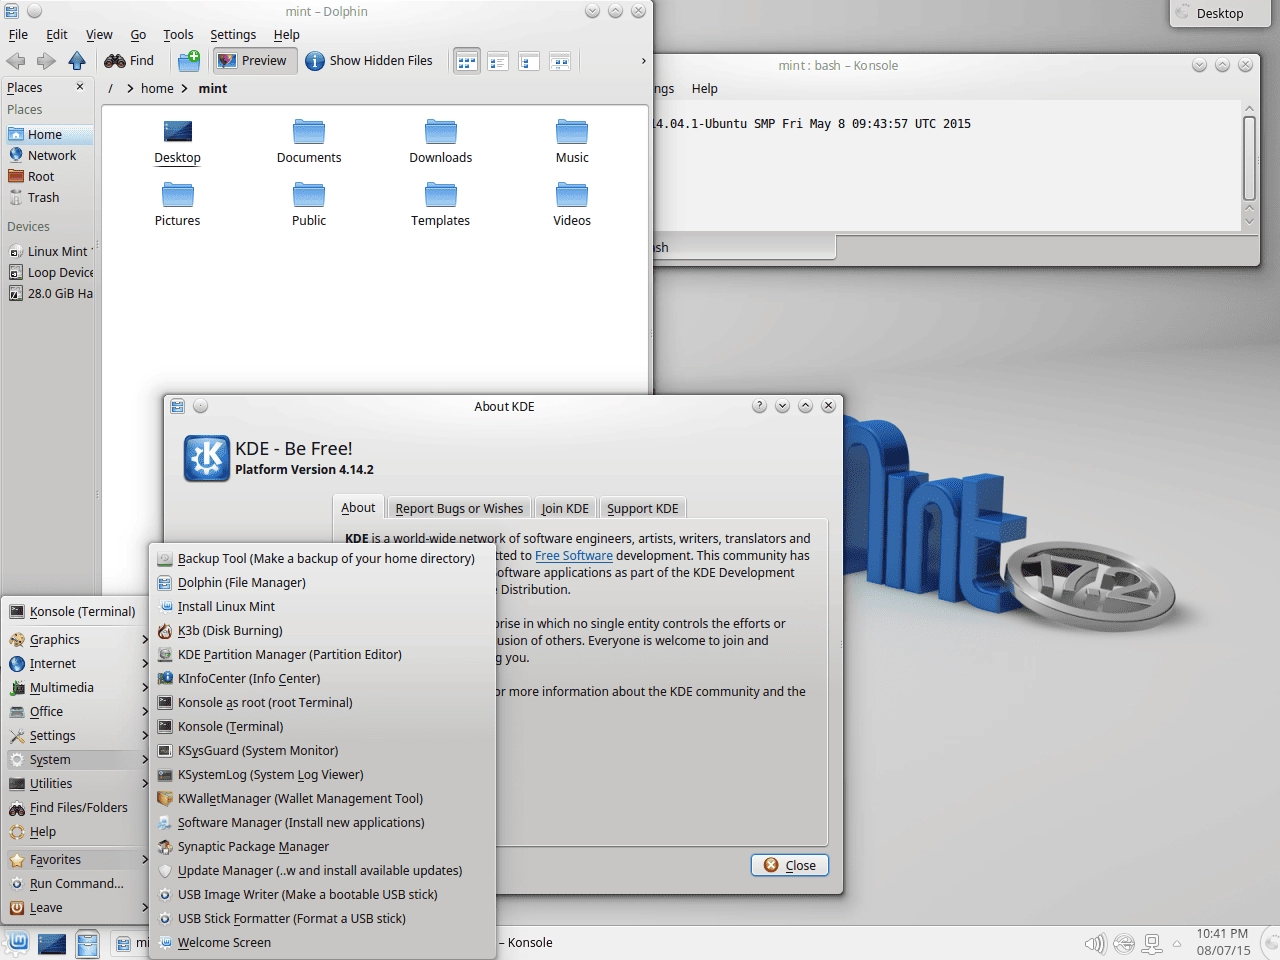
Task: Click the new folder icon in Dolphin toolbar
Action: tap(189, 61)
